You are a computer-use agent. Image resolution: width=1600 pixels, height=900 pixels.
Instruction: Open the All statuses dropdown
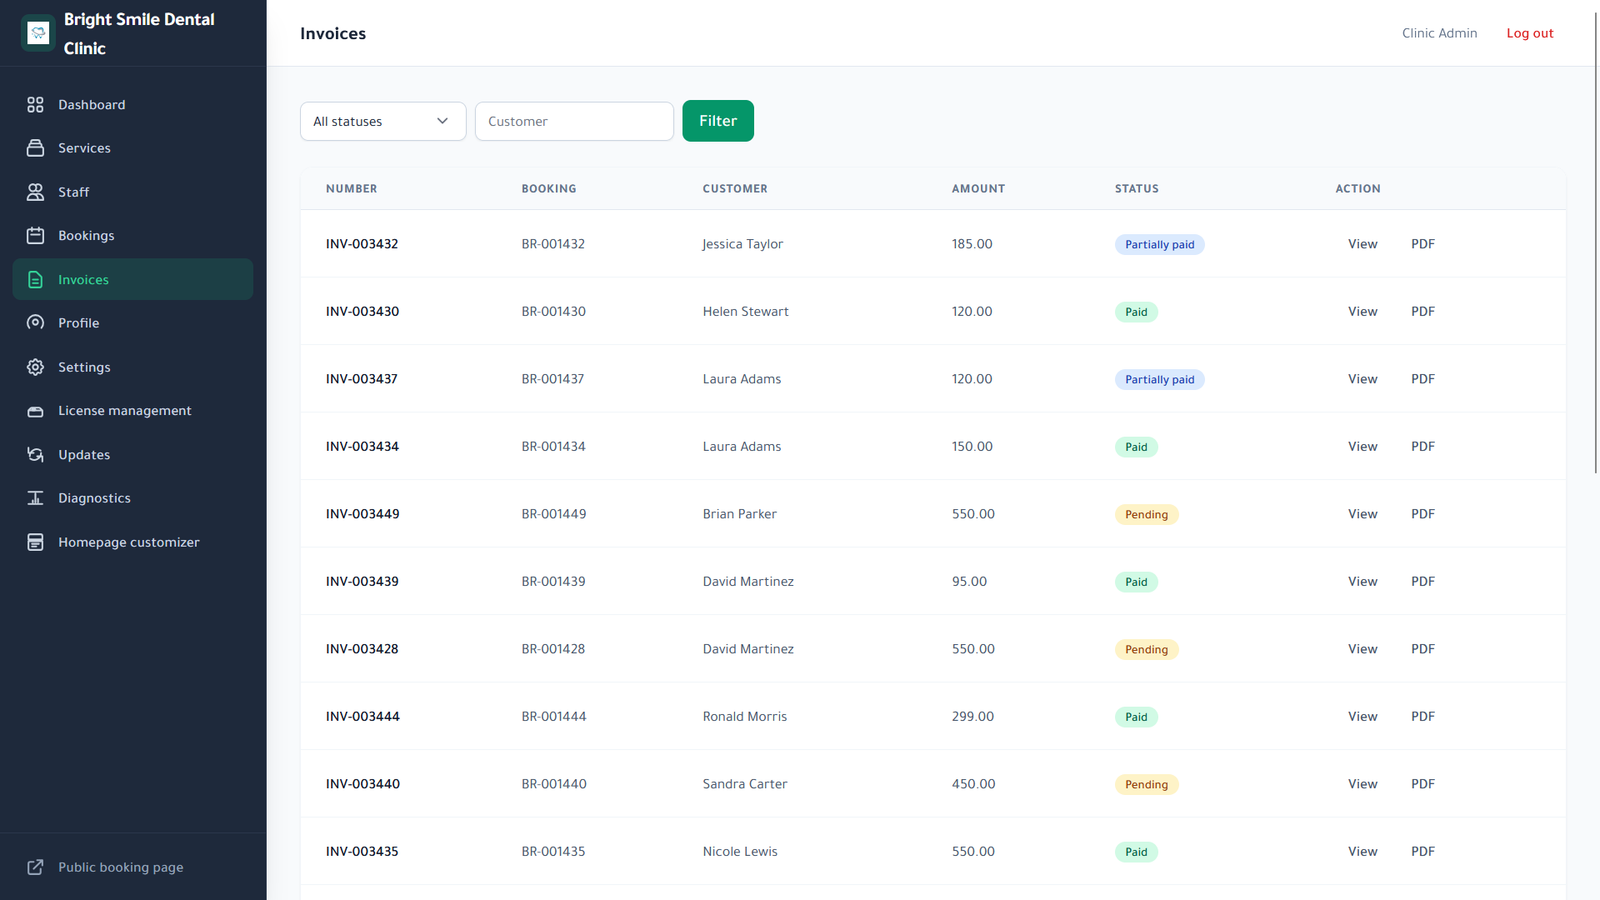[x=383, y=121]
